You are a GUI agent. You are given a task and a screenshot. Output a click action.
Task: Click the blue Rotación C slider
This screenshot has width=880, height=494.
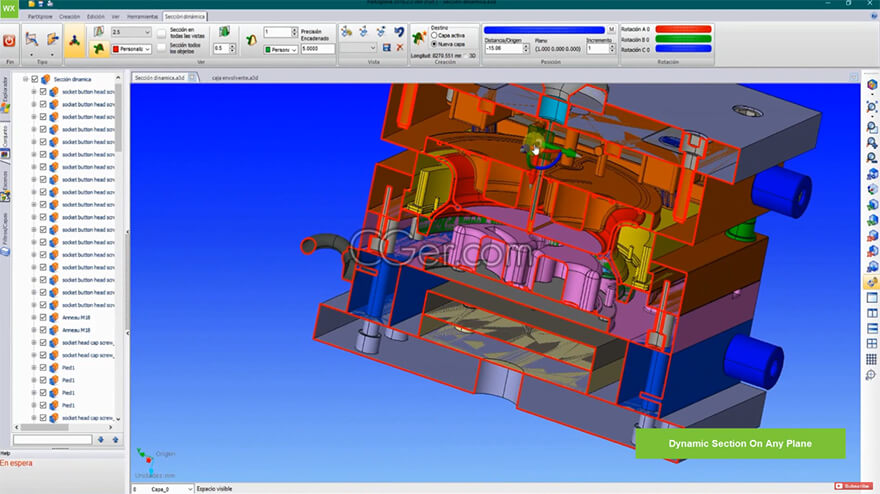683,49
